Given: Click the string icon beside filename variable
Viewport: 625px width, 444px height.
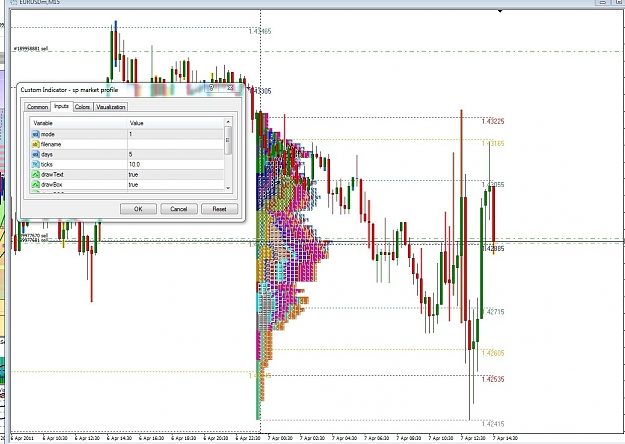Looking at the screenshot, I should tap(35, 144).
